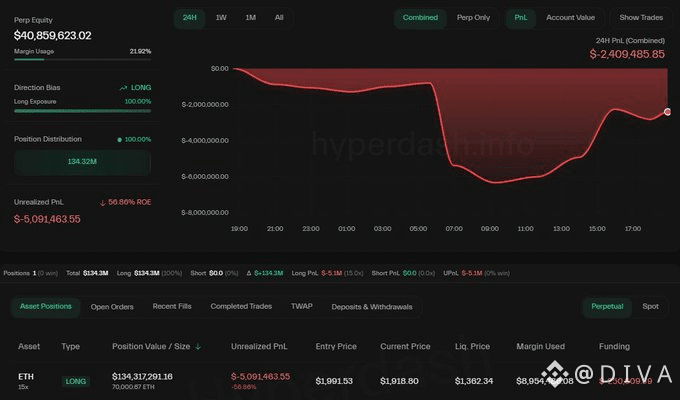
Task: Click the 09:00 time axis label
Action: tap(490, 229)
